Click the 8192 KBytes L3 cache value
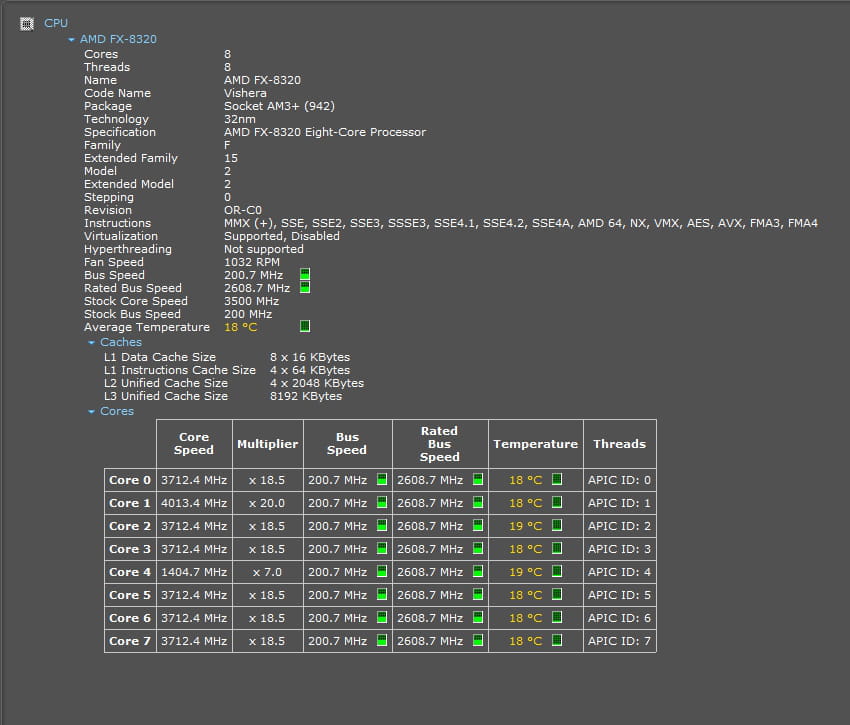 (306, 396)
